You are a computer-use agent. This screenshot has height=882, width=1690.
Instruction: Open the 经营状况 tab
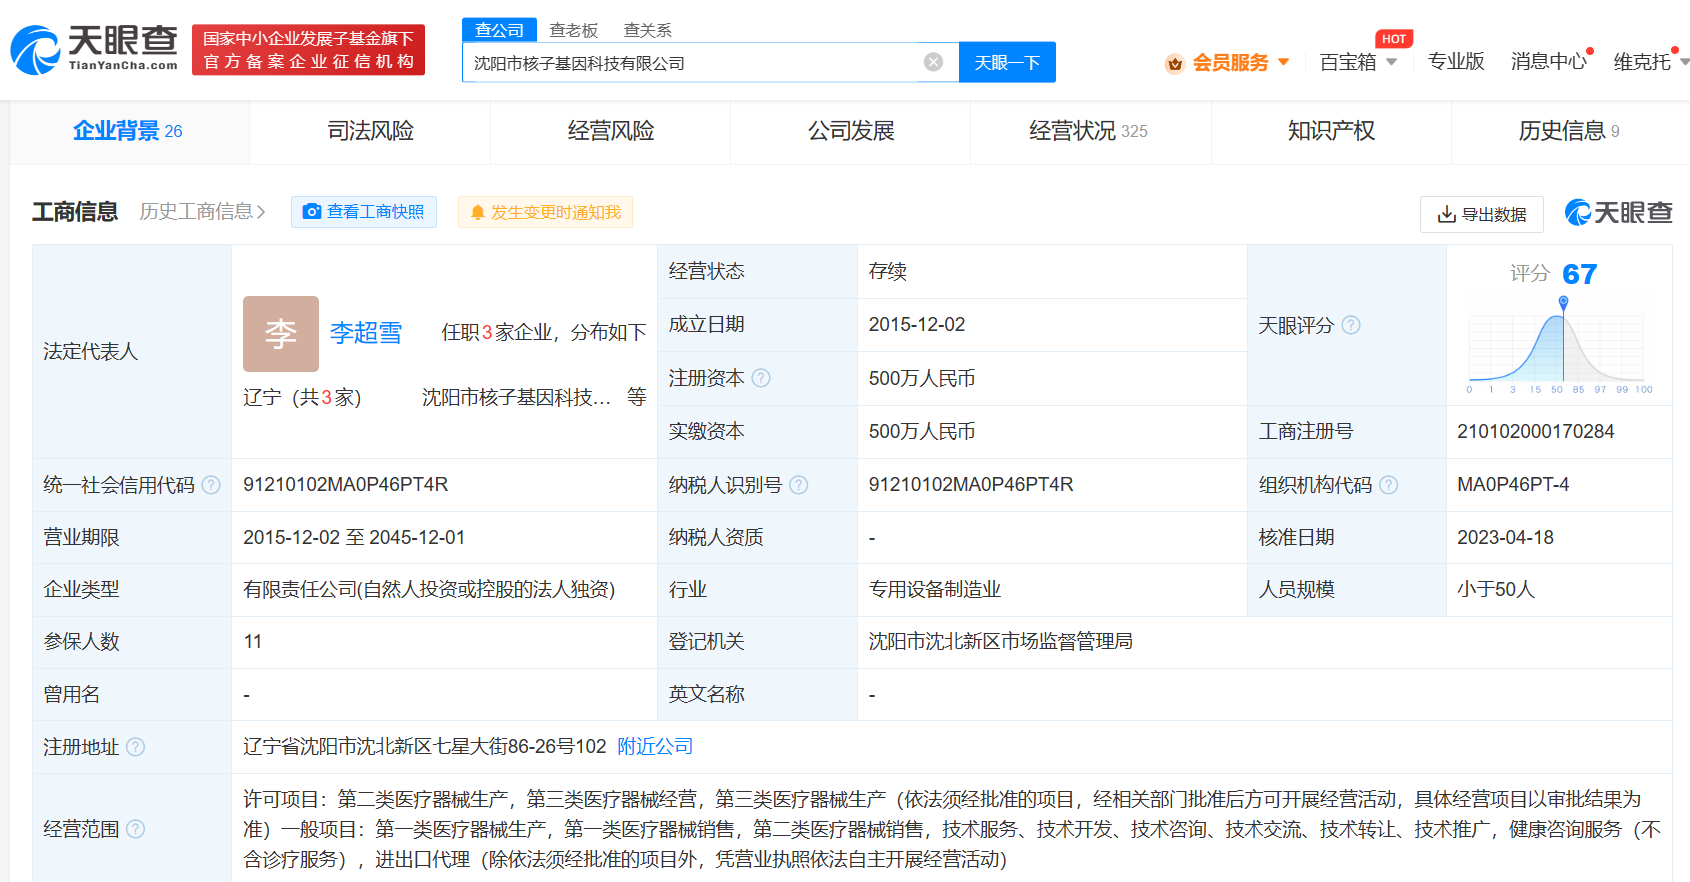point(1091,131)
